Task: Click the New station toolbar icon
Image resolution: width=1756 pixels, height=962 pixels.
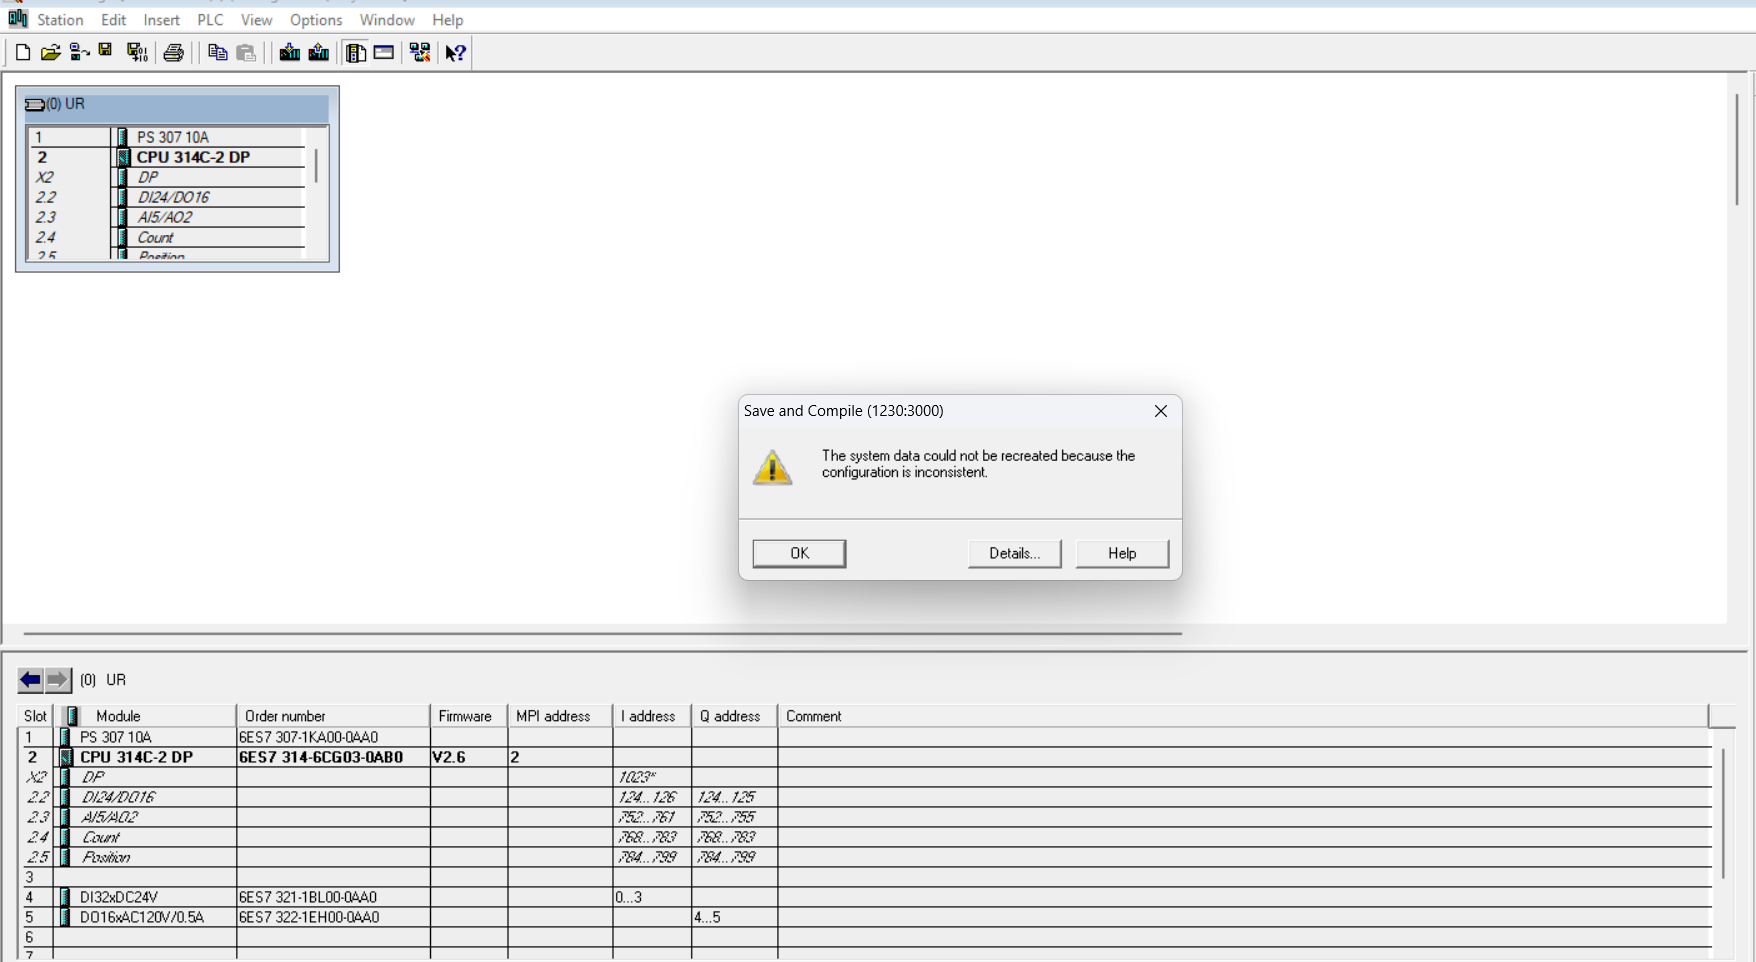Action: pos(23,53)
